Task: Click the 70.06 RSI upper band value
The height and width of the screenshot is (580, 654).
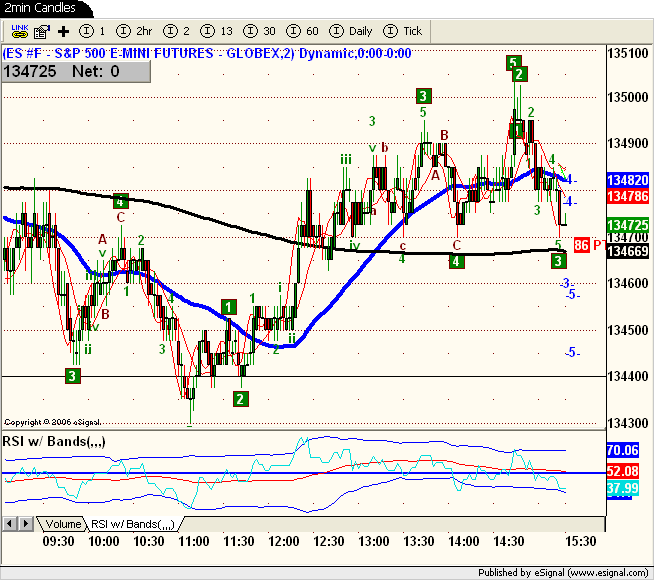Action: click(629, 451)
